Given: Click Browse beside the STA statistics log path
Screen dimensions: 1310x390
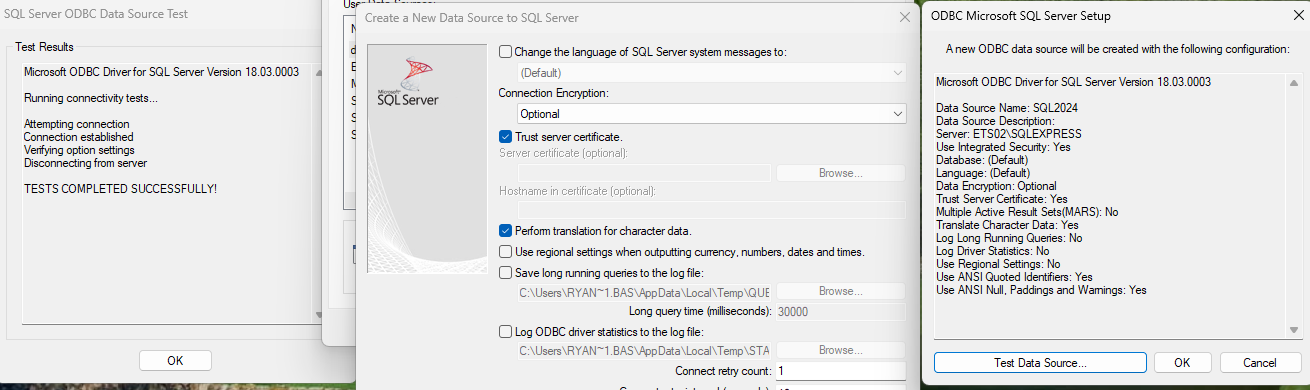Looking at the screenshot, I should pyautogui.click(x=840, y=351).
